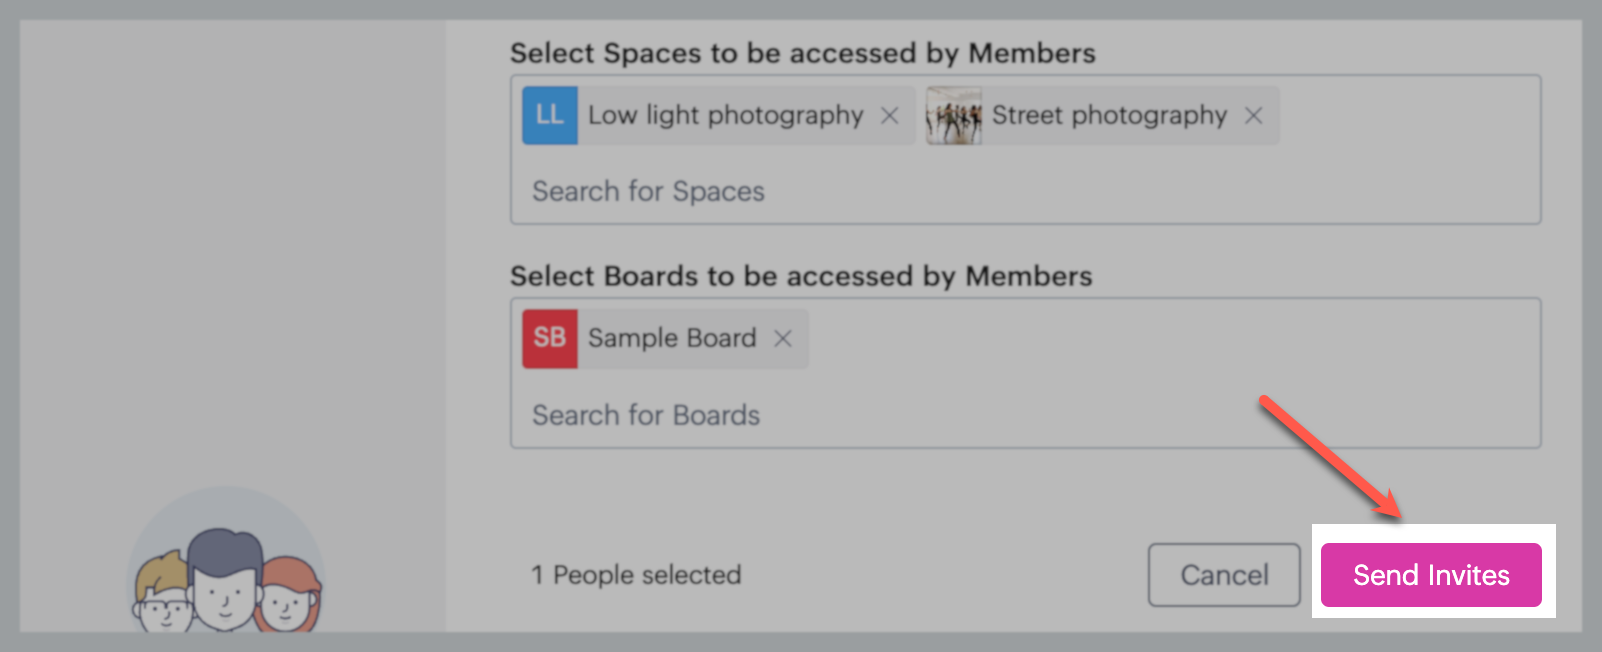The image size is (1602, 652).
Task: Click the Select Spaces to be accessed heading
Action: [x=802, y=53]
